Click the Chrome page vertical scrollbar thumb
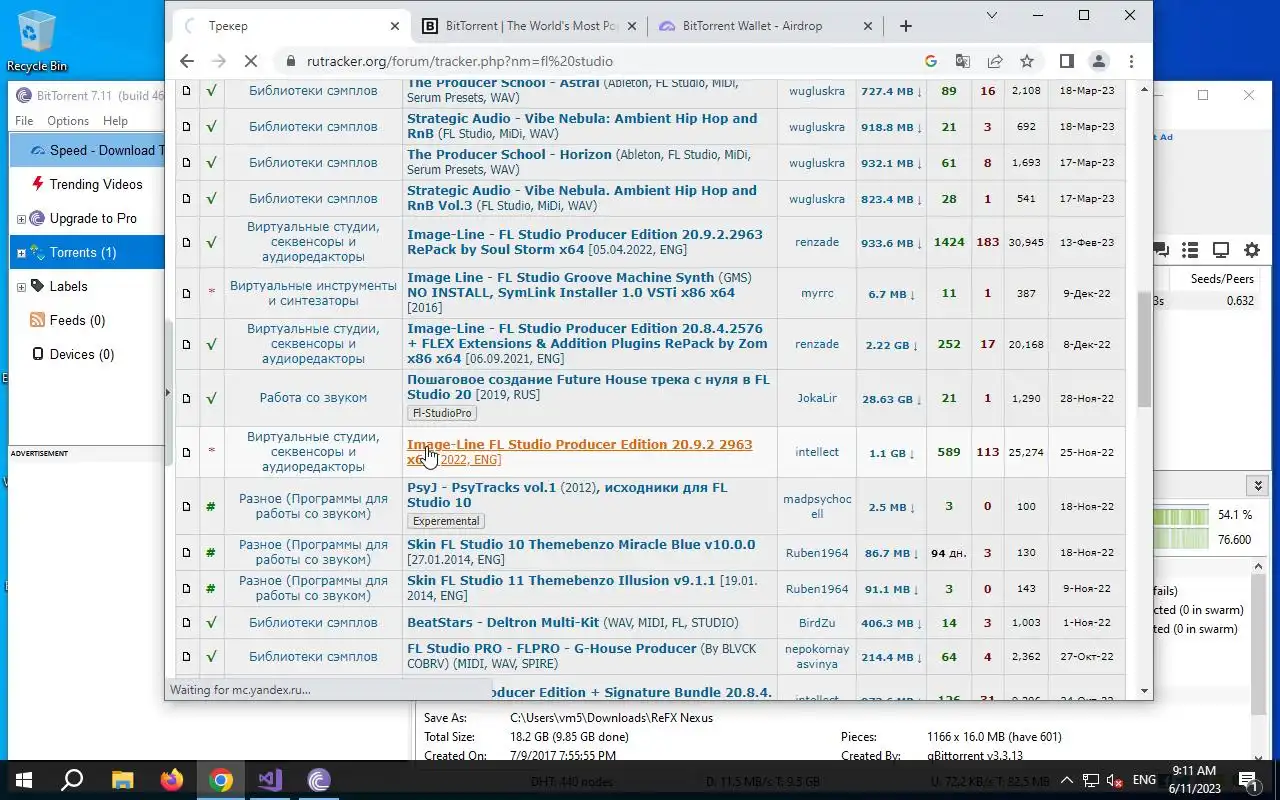Image resolution: width=1280 pixels, height=800 pixels. 1145,350
